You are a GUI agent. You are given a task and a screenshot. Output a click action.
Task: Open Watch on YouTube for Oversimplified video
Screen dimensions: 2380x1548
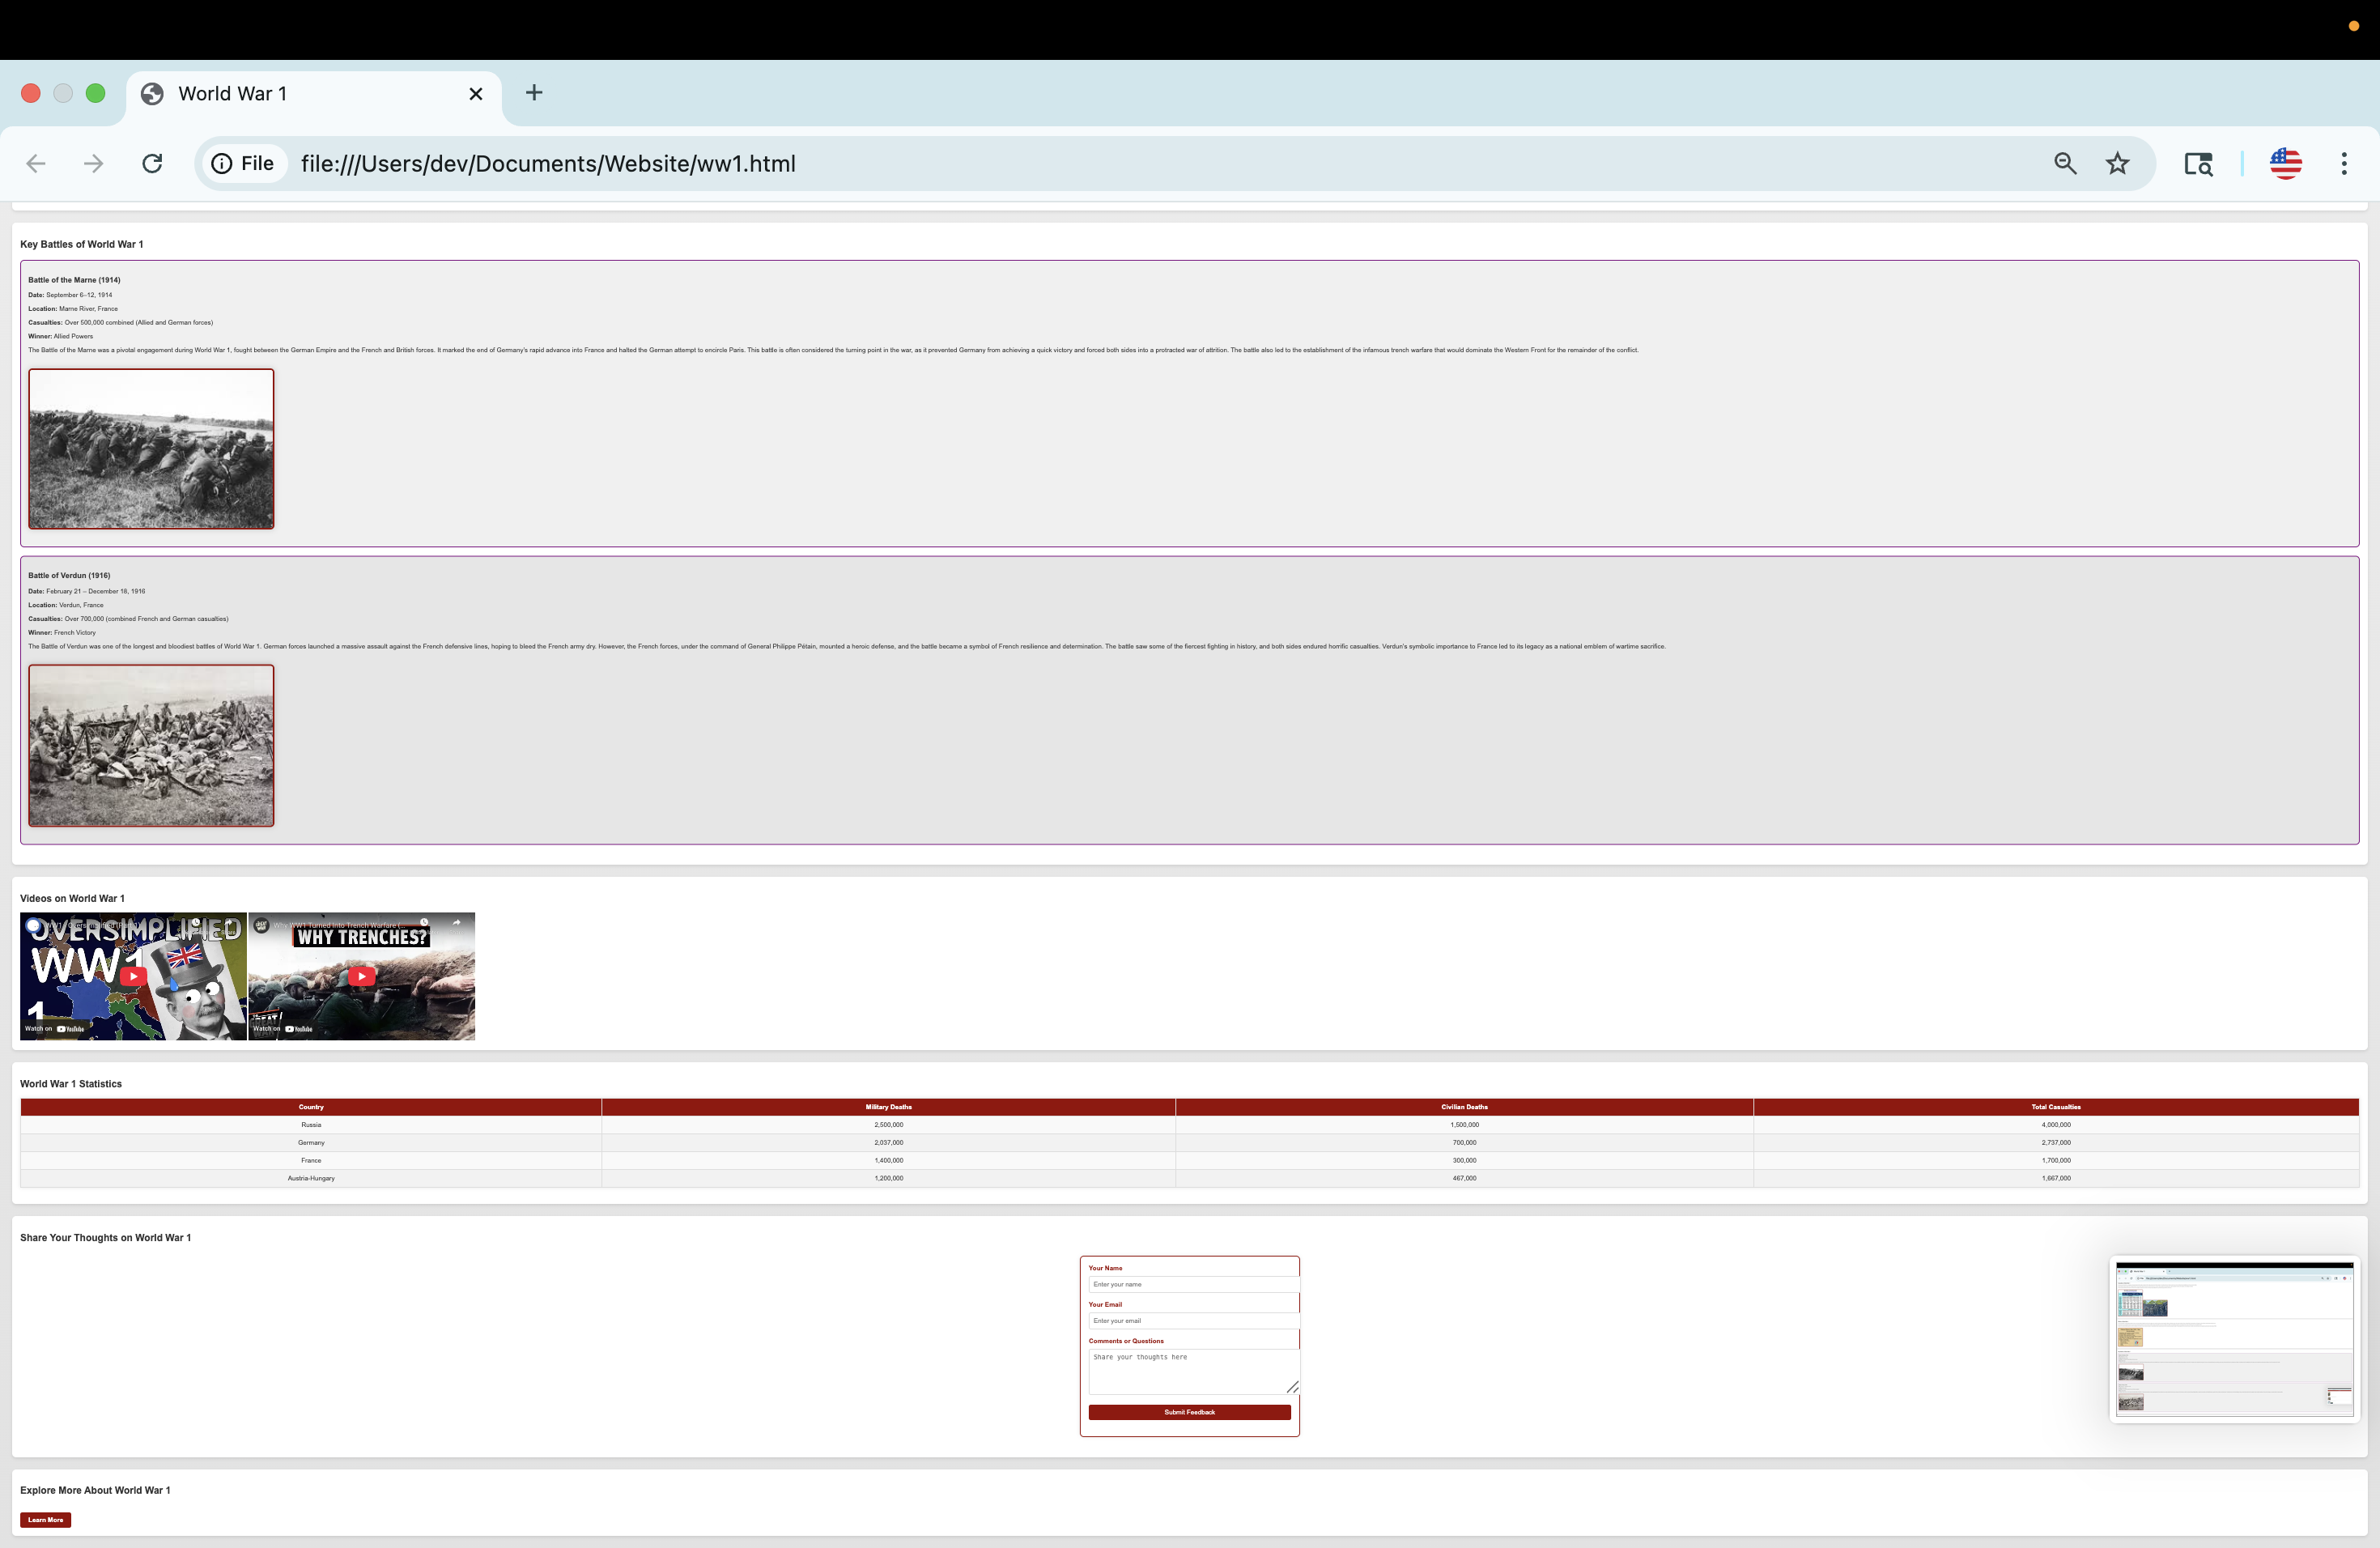(55, 1028)
